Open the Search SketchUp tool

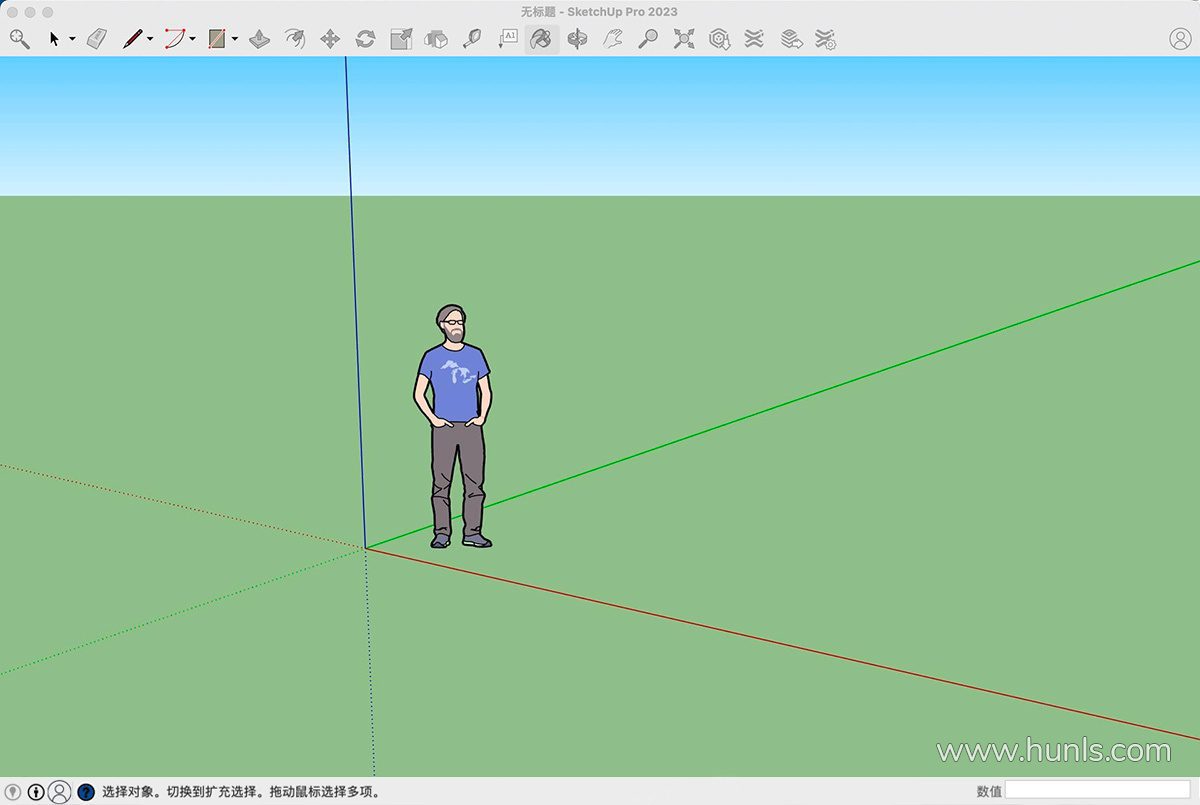(19, 39)
